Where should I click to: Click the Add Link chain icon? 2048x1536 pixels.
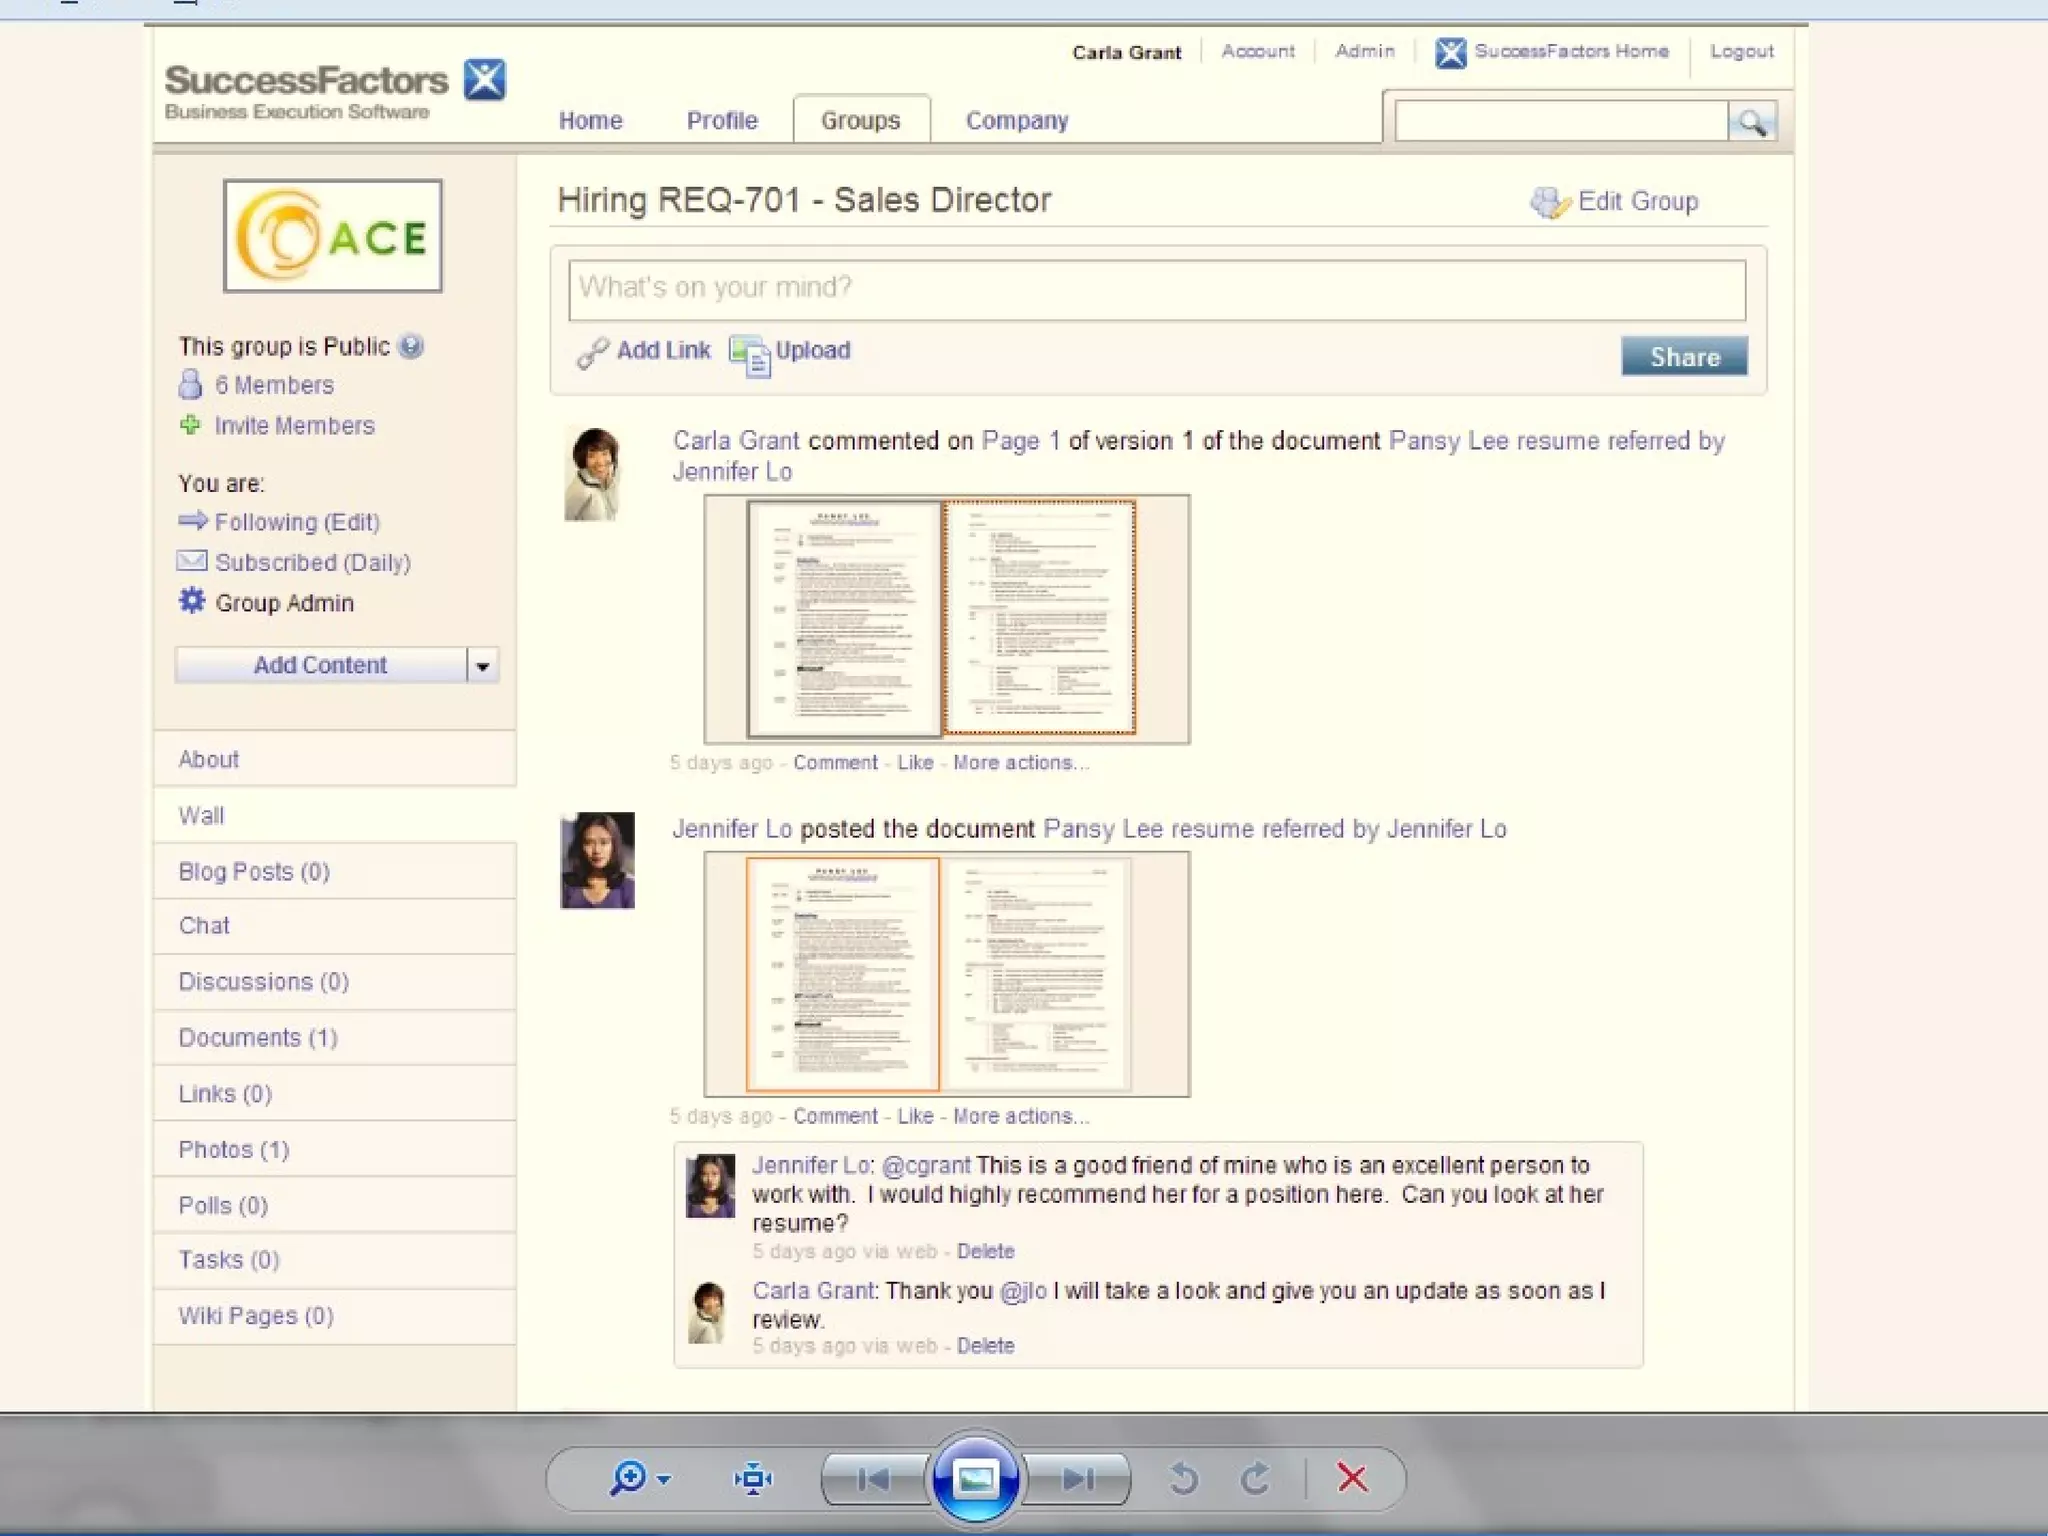click(x=592, y=352)
